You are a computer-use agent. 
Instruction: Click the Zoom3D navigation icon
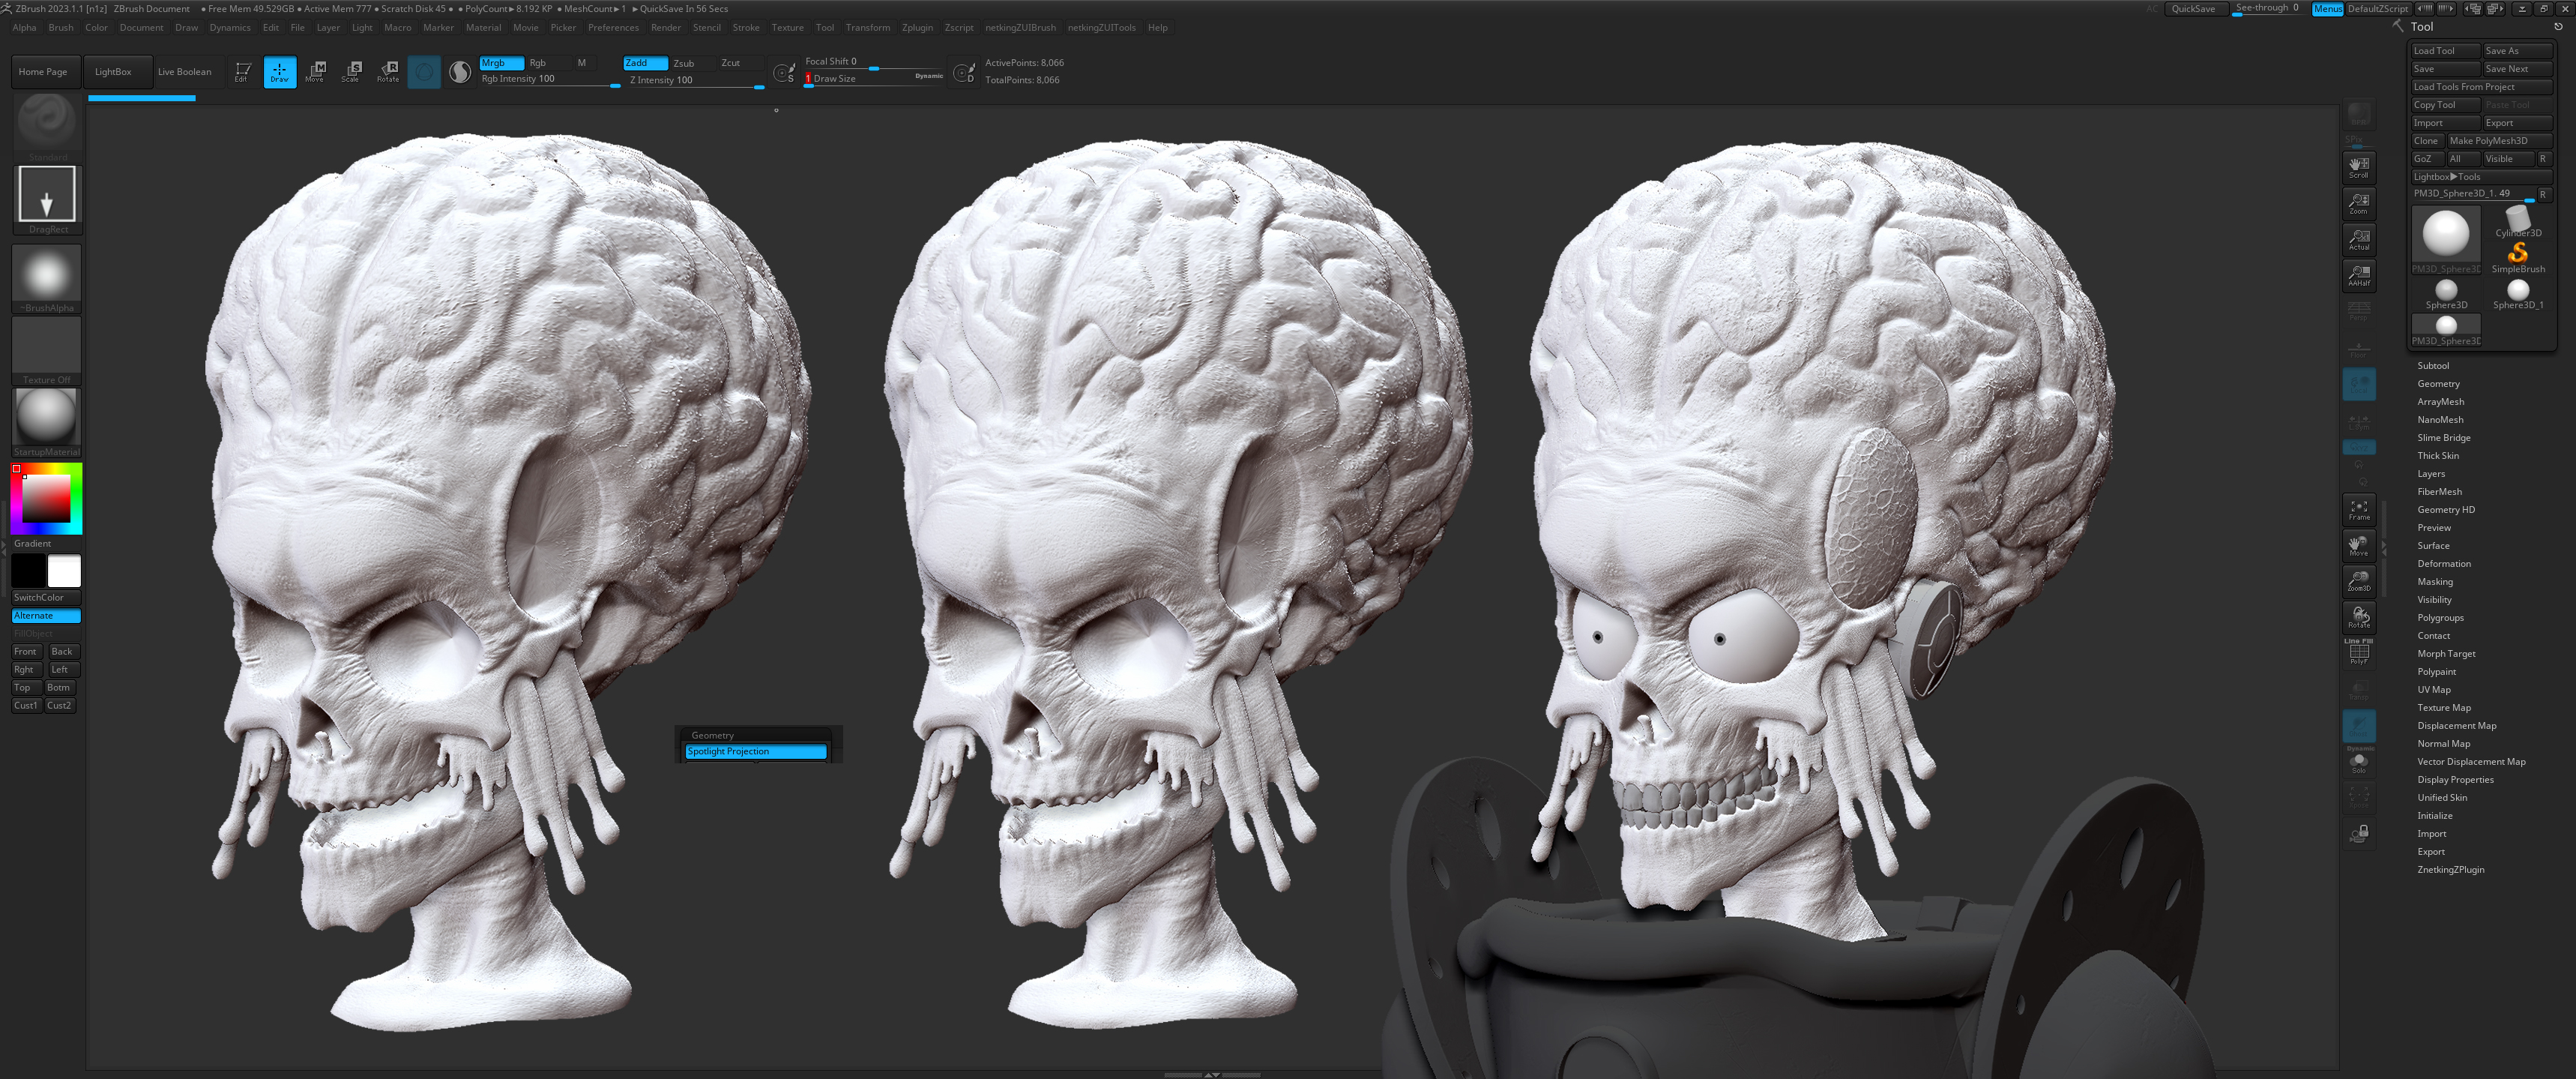[2359, 581]
